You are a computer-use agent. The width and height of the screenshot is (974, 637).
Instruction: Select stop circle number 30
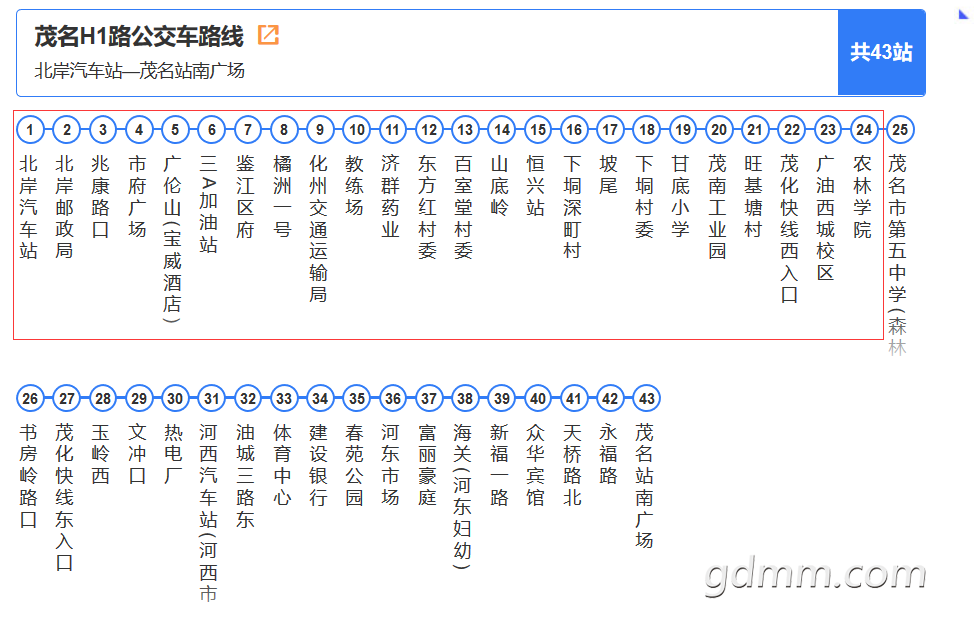[175, 398]
